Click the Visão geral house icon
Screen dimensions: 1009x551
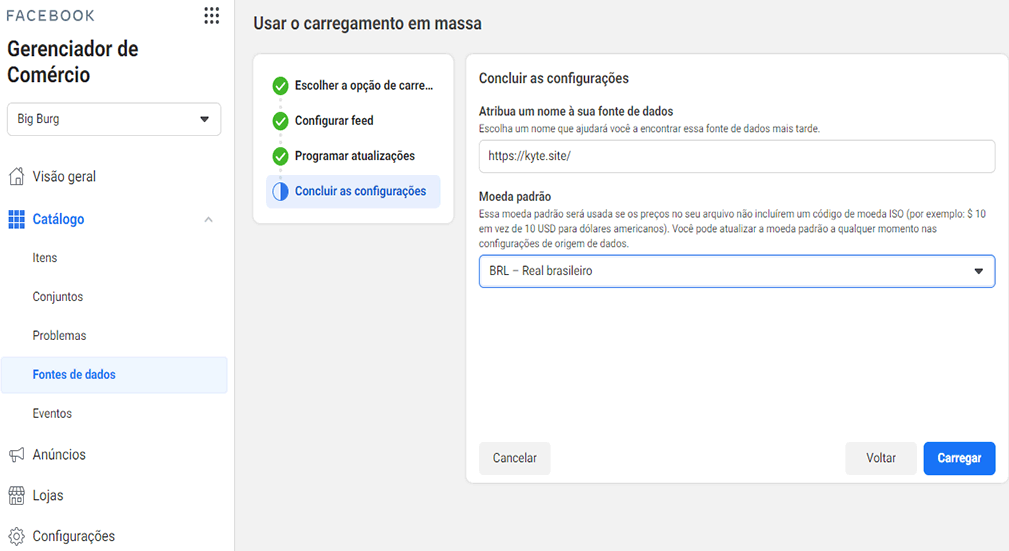coord(17,176)
